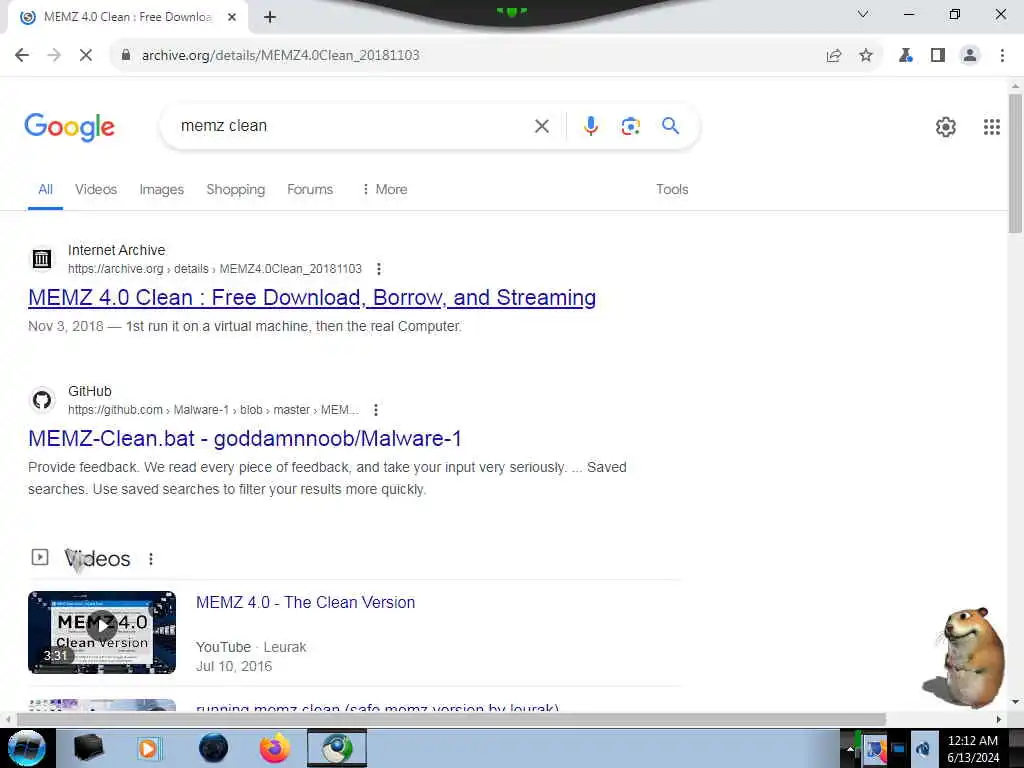Viewport: 1024px width, 768px height.
Task: Open Videos section options menu
Action: click(x=151, y=559)
